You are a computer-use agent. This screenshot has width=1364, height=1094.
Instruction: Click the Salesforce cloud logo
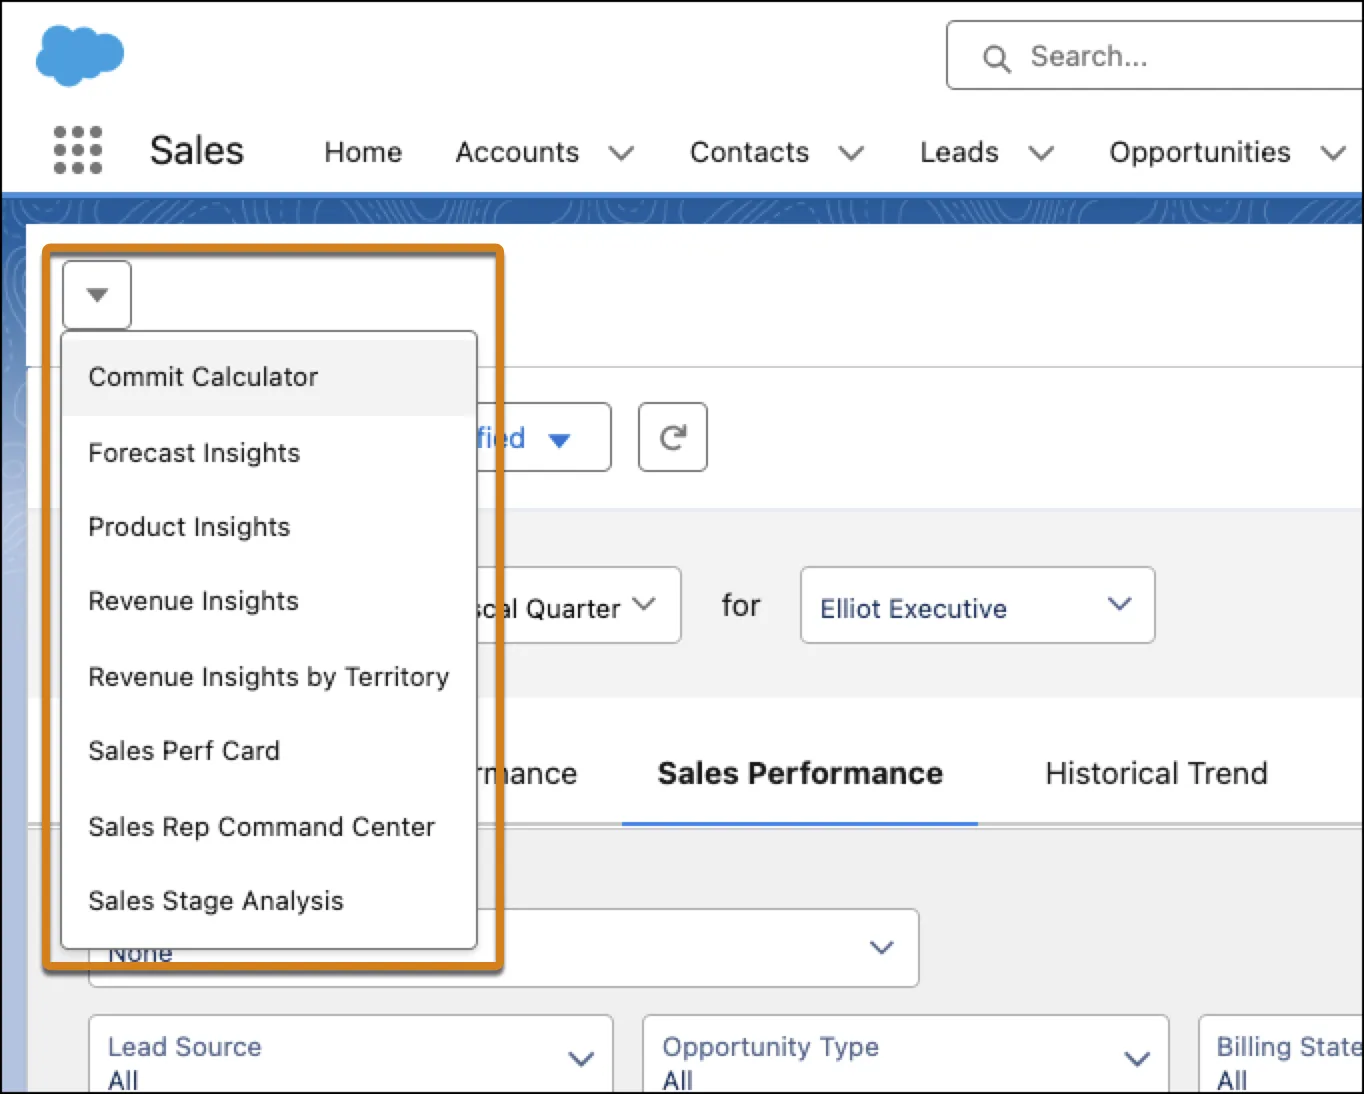[80, 55]
